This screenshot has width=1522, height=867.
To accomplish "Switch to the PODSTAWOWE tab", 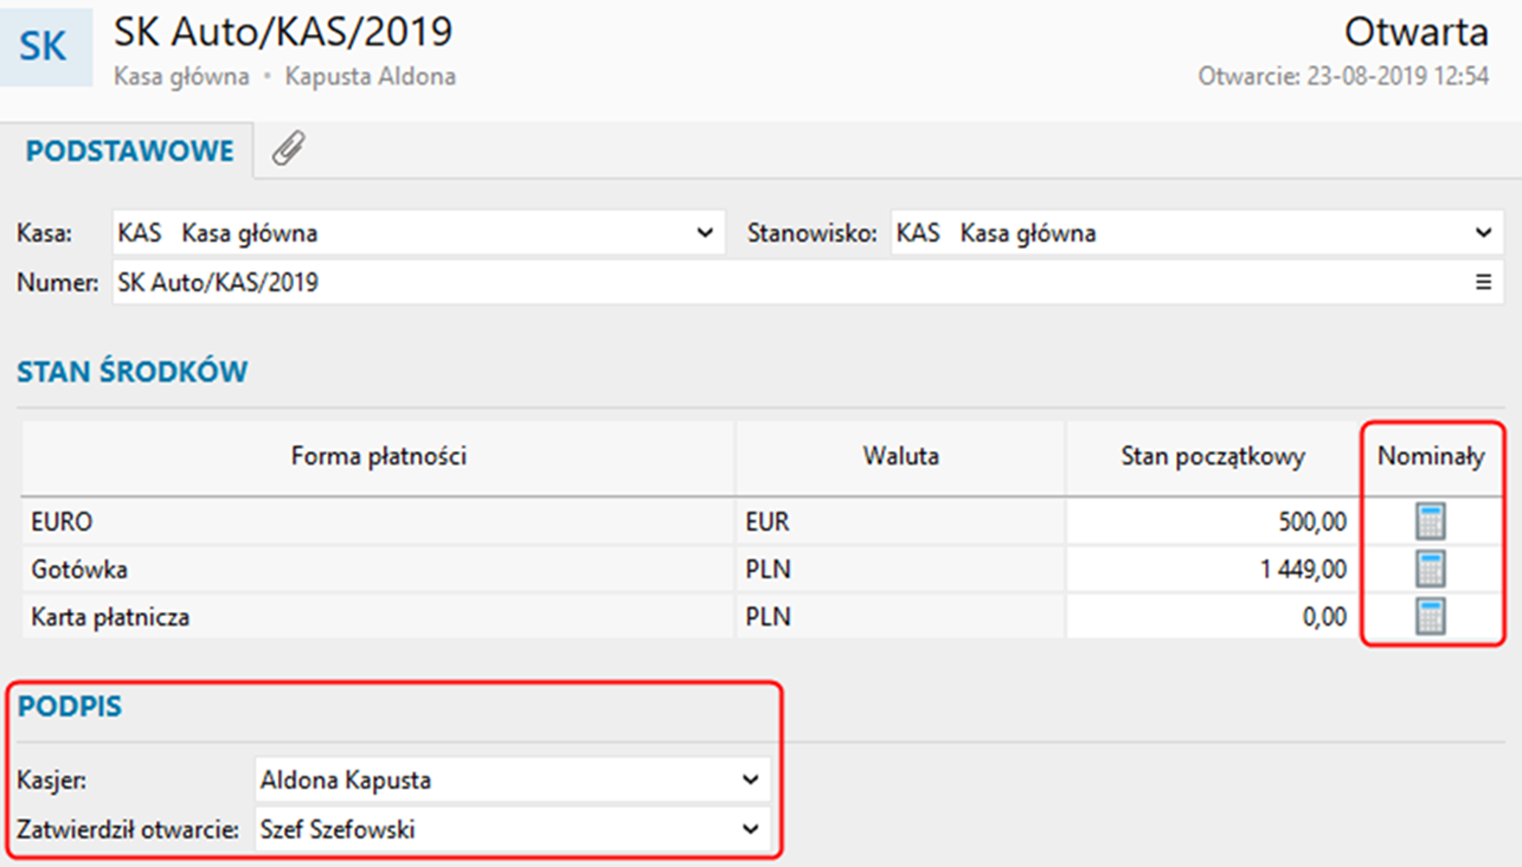I will (130, 151).
